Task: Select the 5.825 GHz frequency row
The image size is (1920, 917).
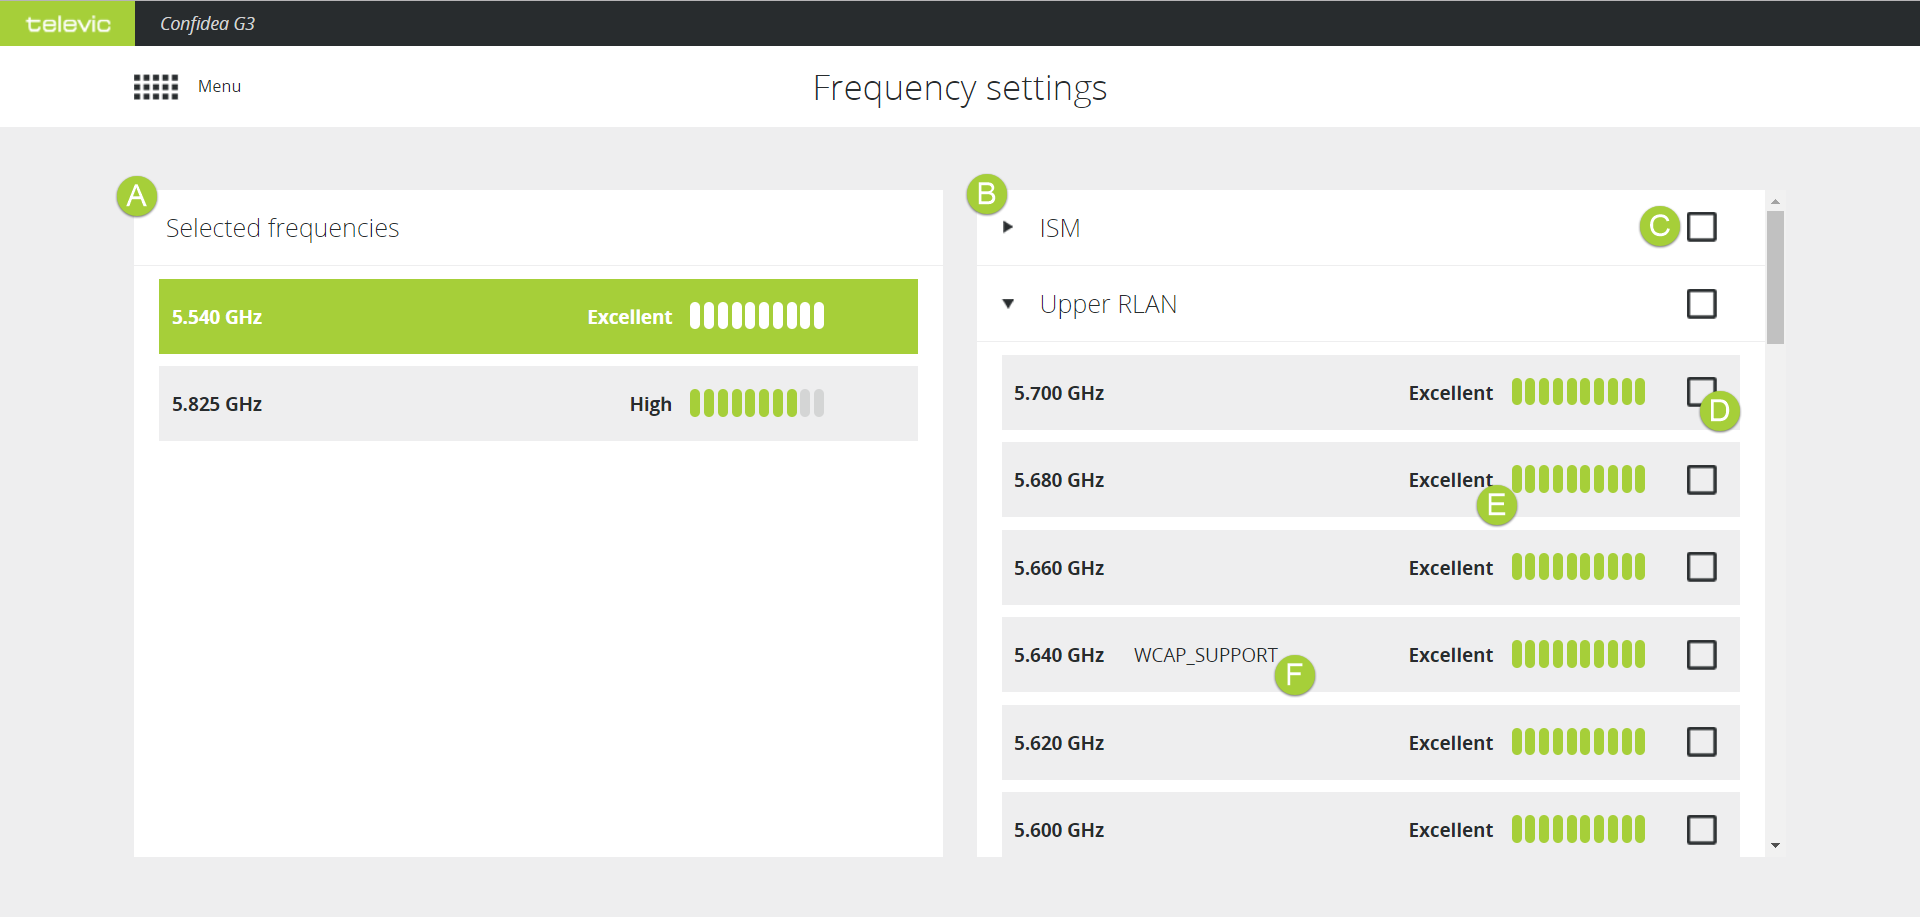Action: pyautogui.click(x=400, y=404)
